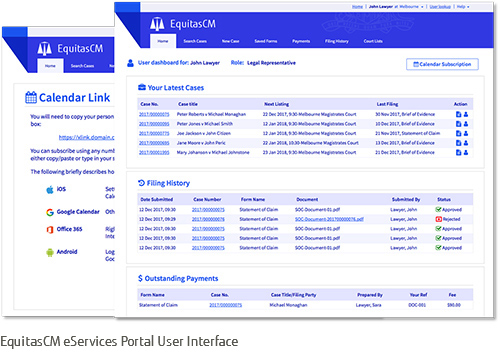Open person action for Peter Jones v Michael Smith
Viewport: 500px width, 360px height.
click(466, 124)
